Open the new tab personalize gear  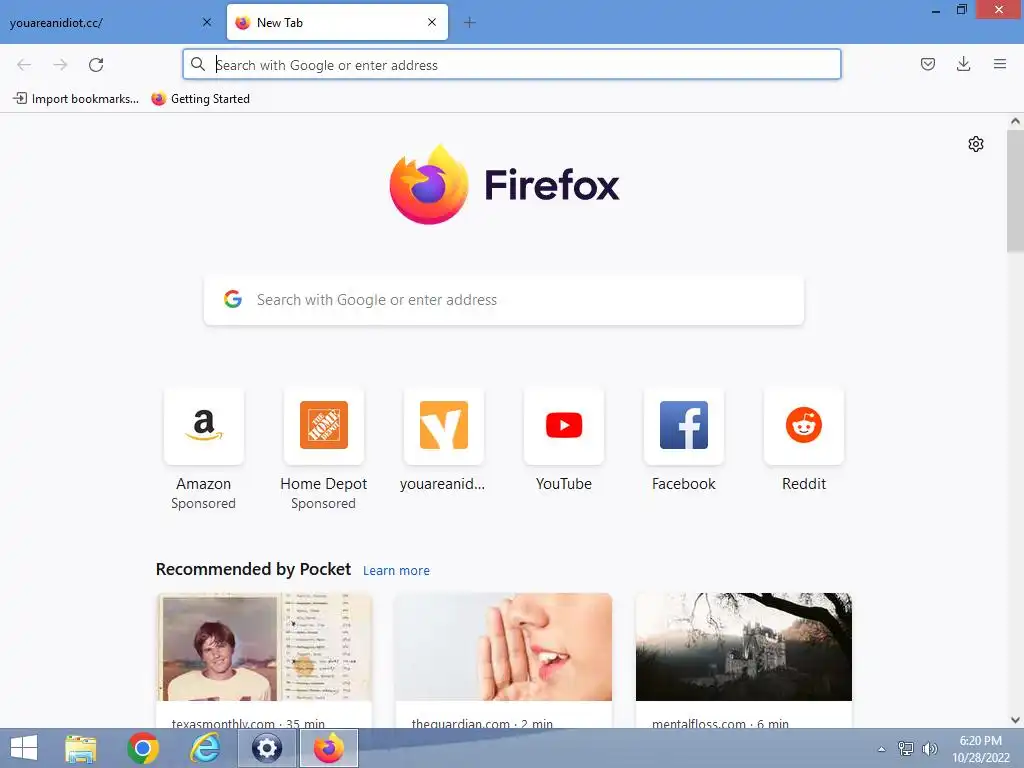click(976, 144)
